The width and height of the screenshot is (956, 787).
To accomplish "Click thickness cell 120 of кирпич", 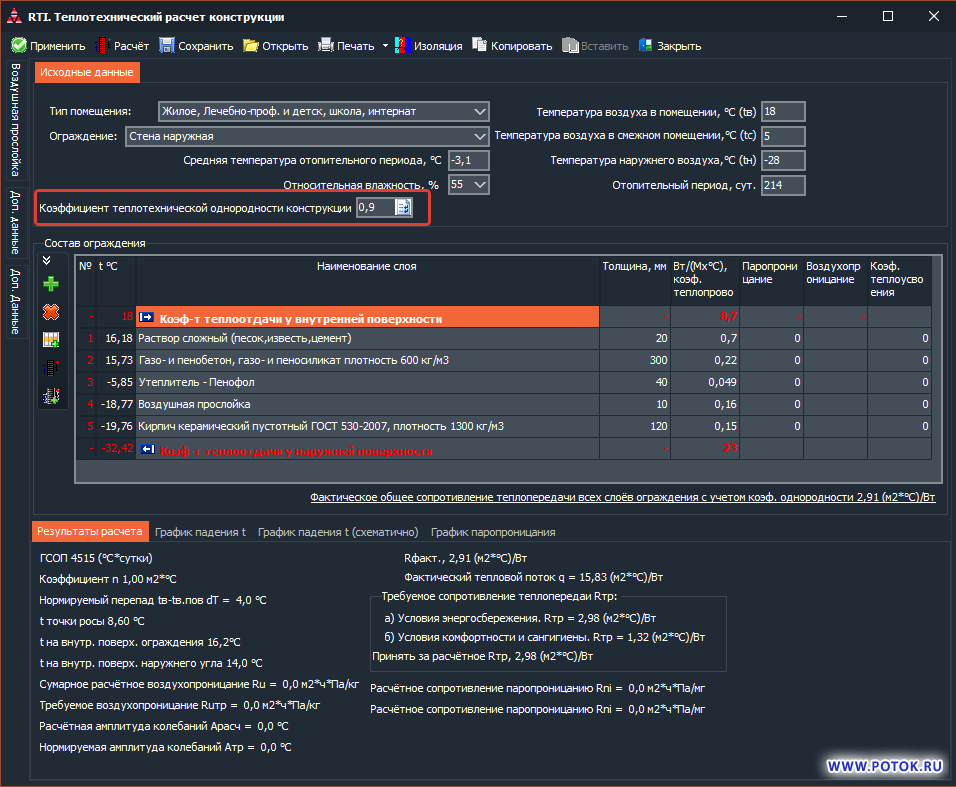I will 635,426.
